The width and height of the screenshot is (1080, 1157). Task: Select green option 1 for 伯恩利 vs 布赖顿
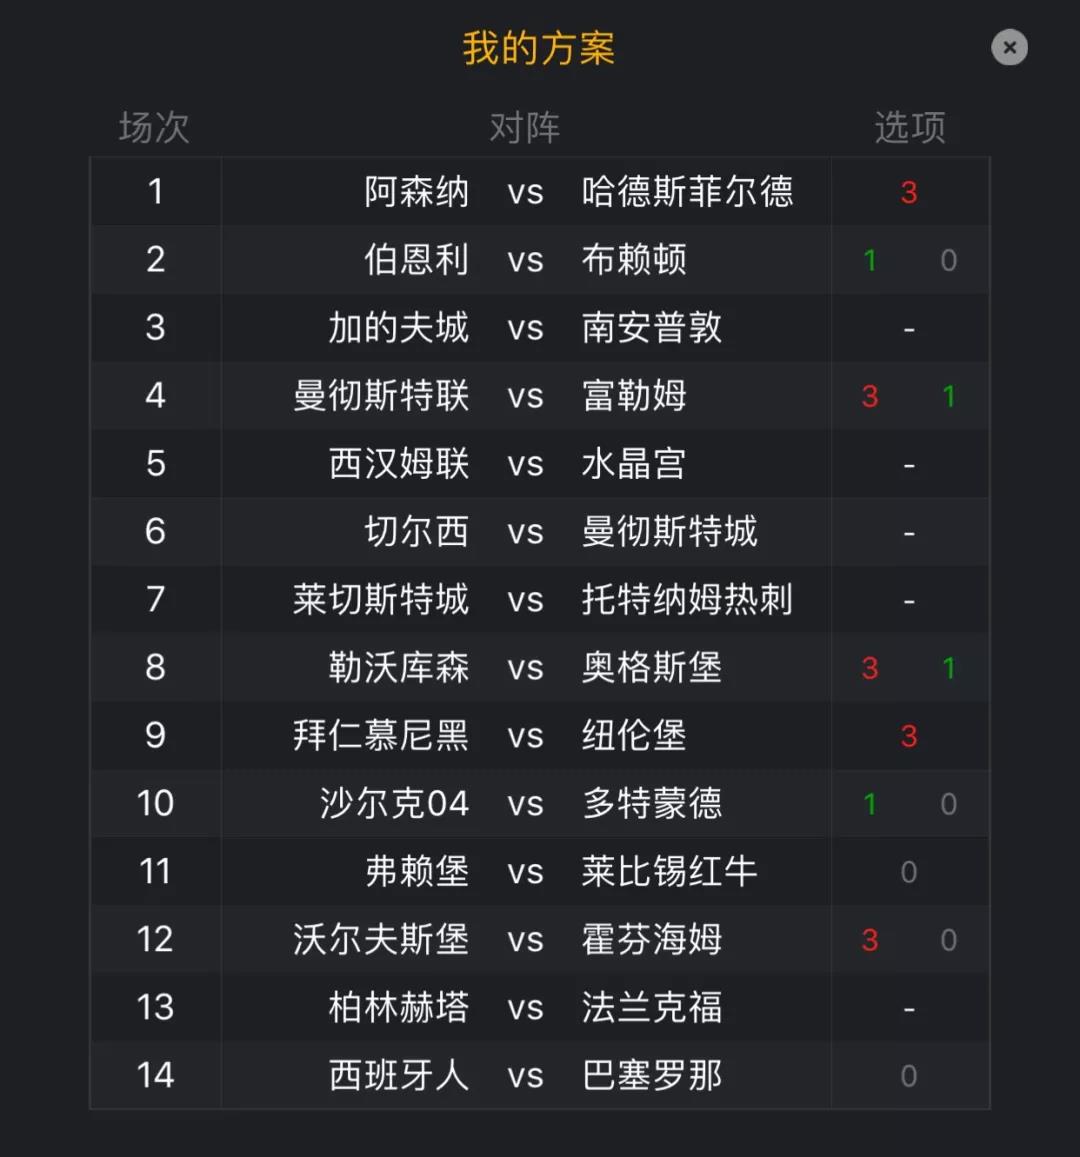click(870, 260)
